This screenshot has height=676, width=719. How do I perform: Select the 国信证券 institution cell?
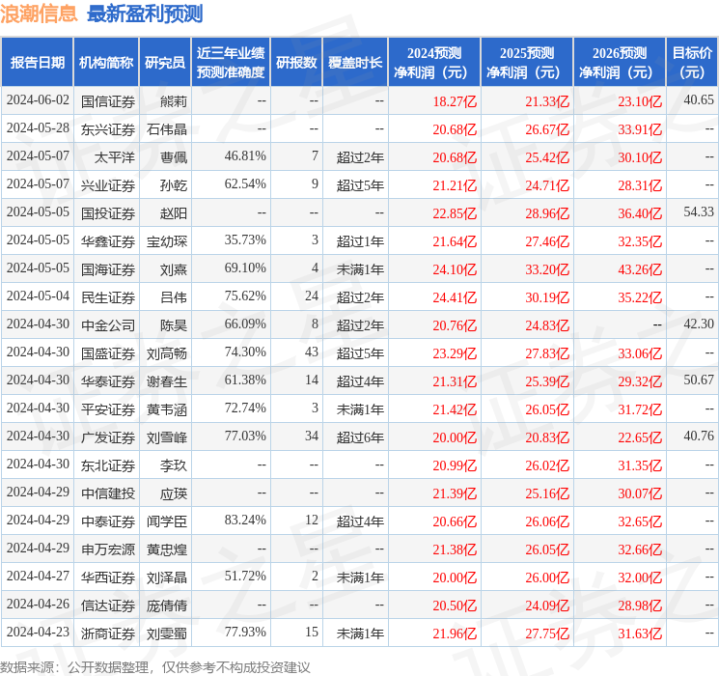pos(108,101)
